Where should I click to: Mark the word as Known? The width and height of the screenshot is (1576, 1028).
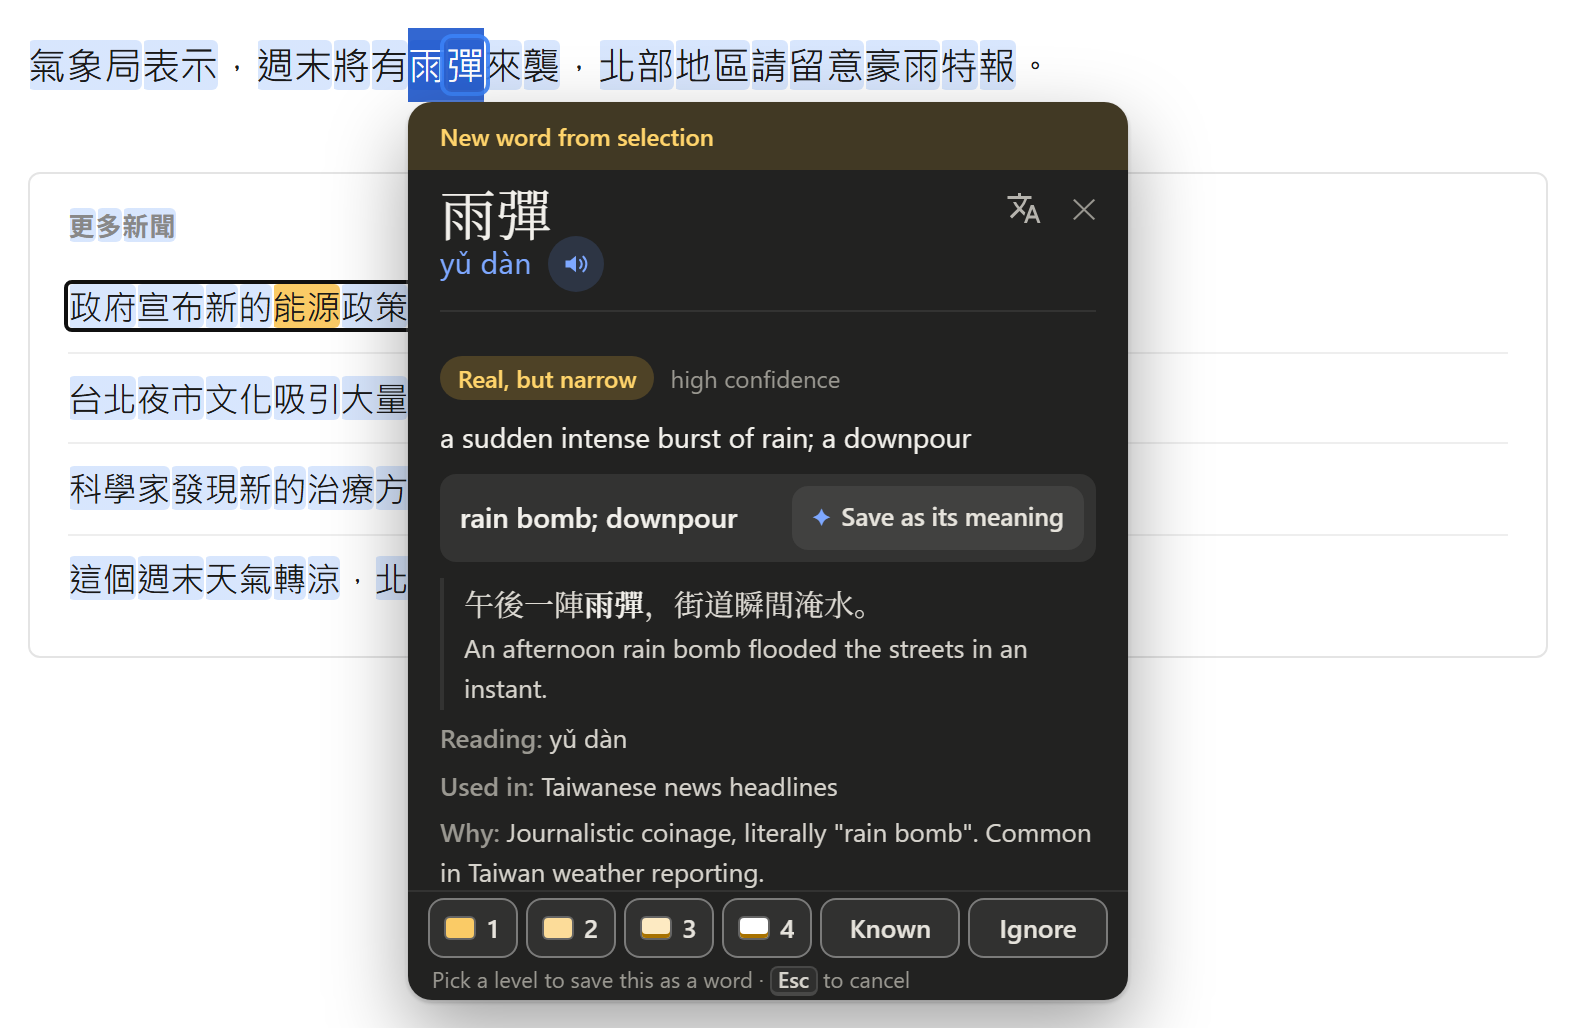890,929
